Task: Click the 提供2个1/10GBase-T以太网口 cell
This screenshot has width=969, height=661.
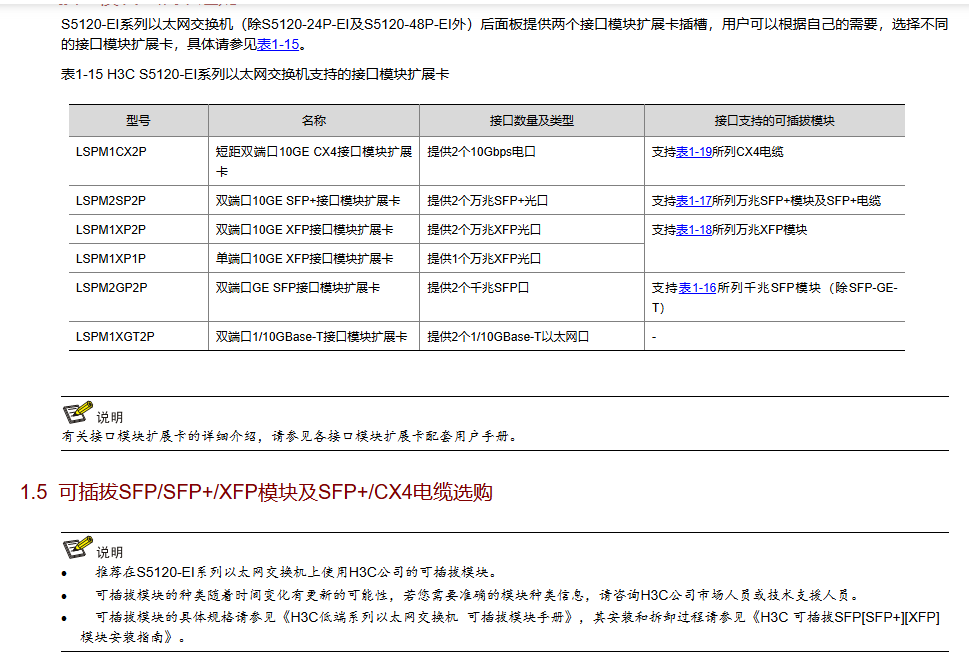Action: click(508, 337)
